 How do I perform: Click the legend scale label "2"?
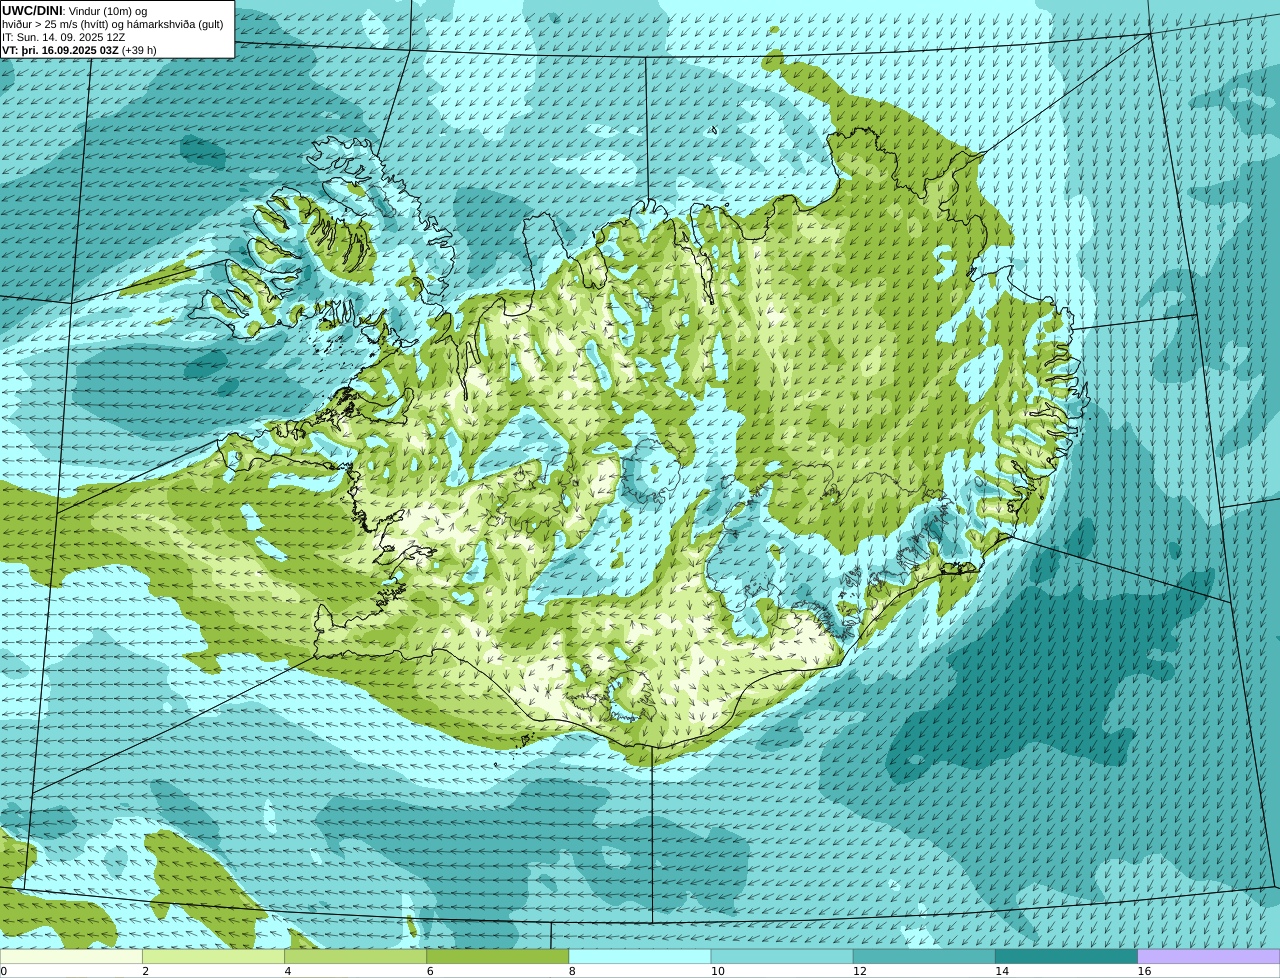(145, 971)
